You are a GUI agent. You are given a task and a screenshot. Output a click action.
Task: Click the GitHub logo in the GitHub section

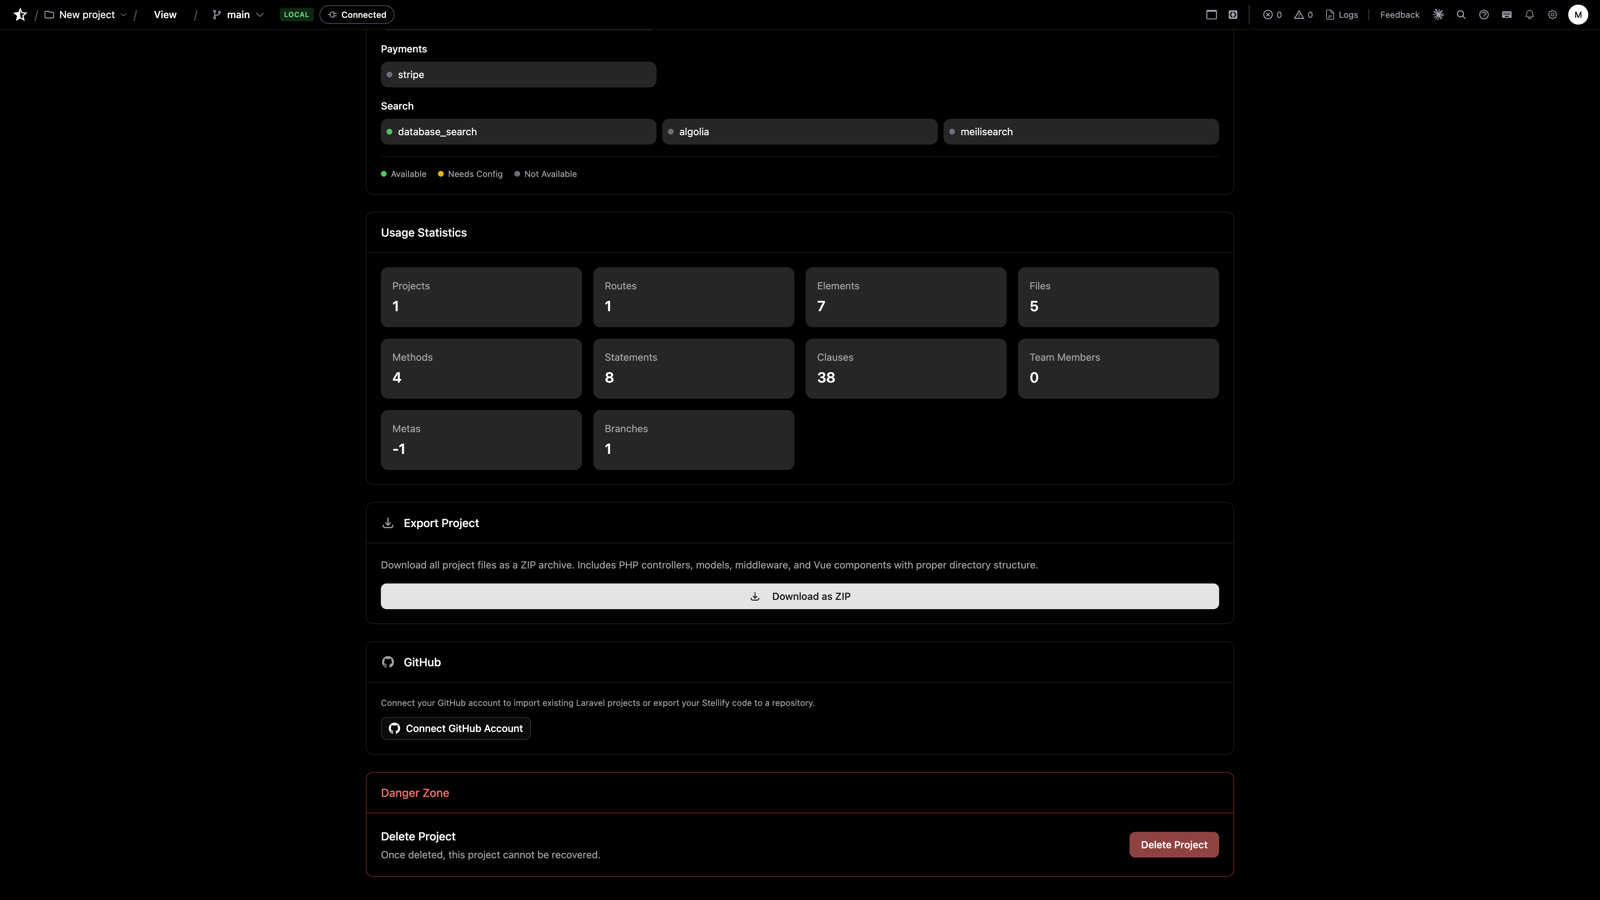coord(387,661)
